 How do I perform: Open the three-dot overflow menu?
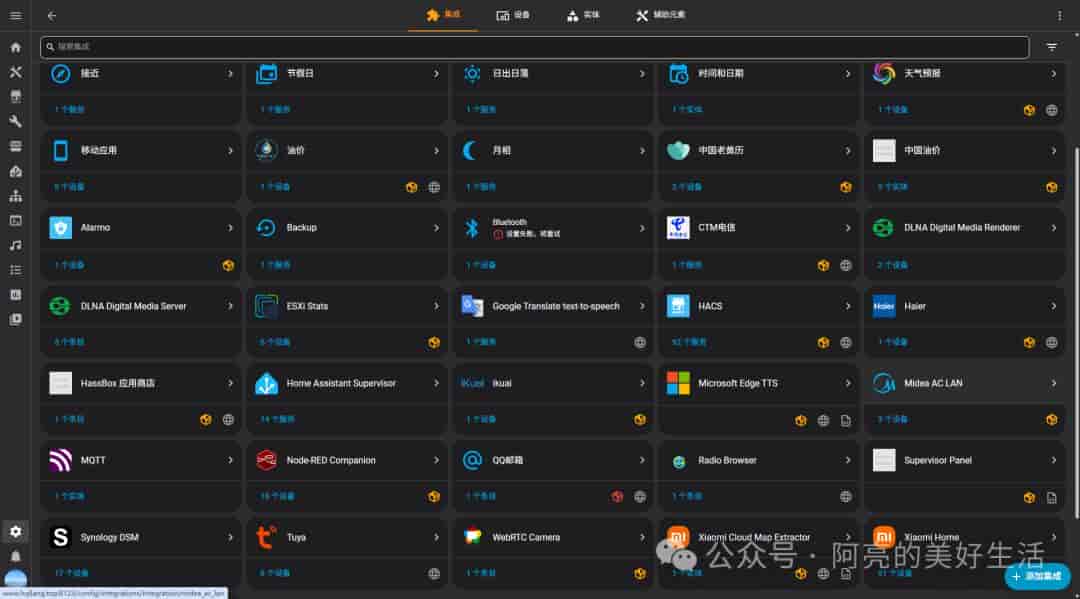1059,15
